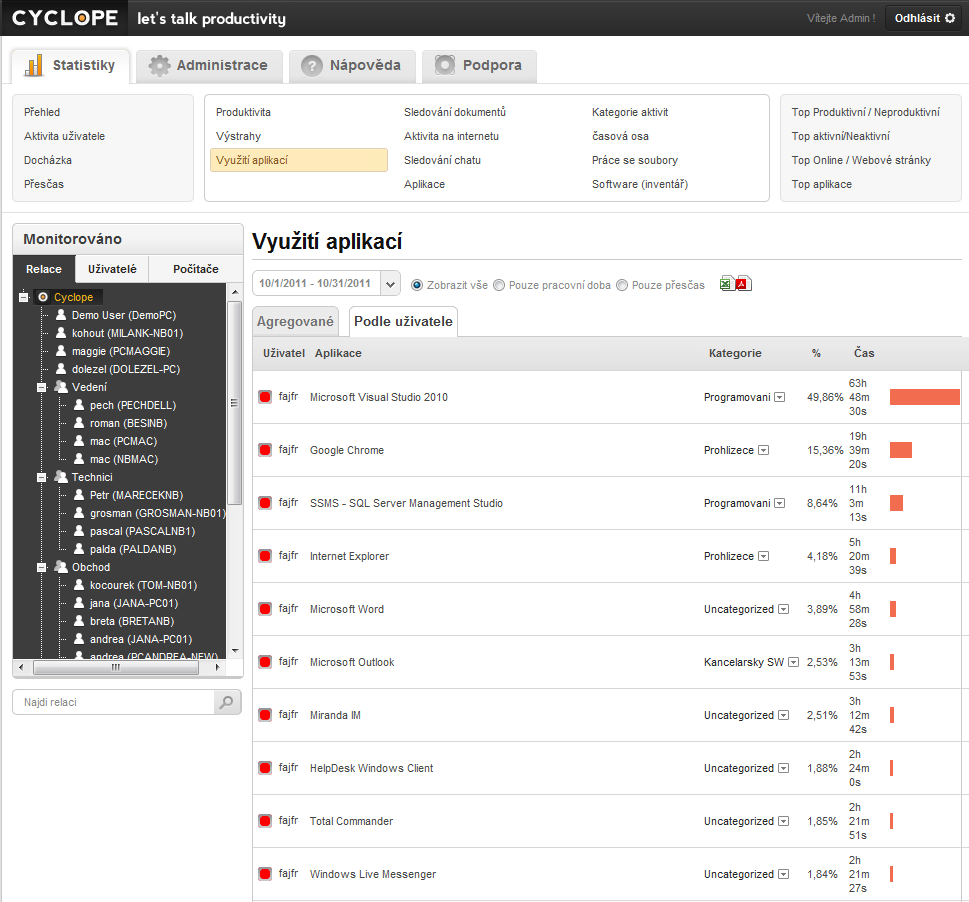Export the report to PDF
Viewport: 969px width, 902px height.
coord(743,284)
